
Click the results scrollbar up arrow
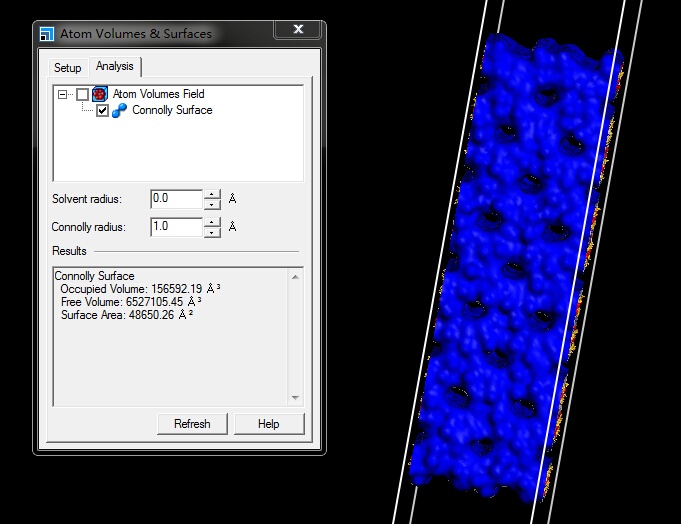click(295, 277)
